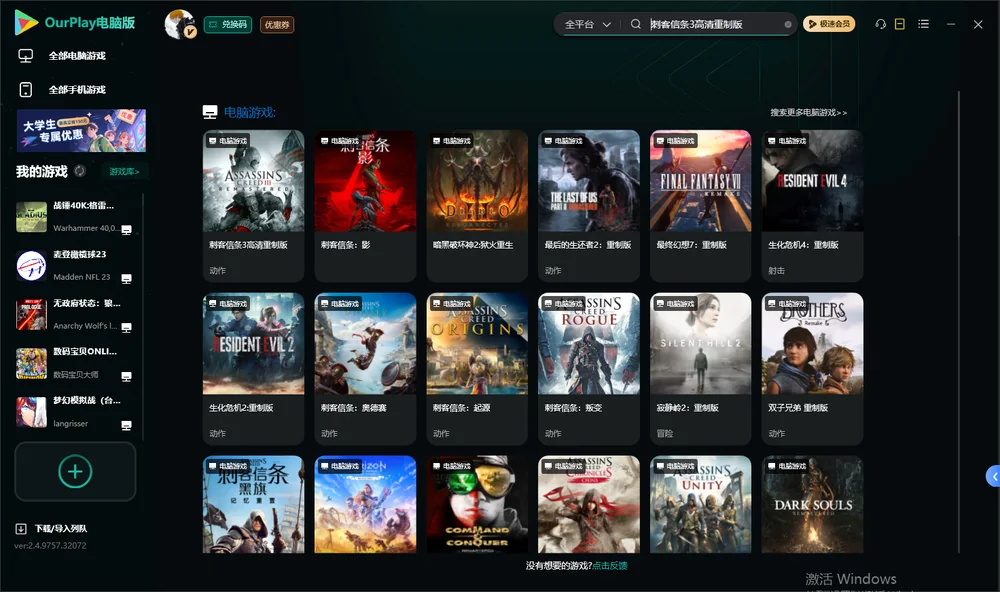Open 寂静岭2: 重制版 game card
1000x592 pixels.
(x=701, y=369)
